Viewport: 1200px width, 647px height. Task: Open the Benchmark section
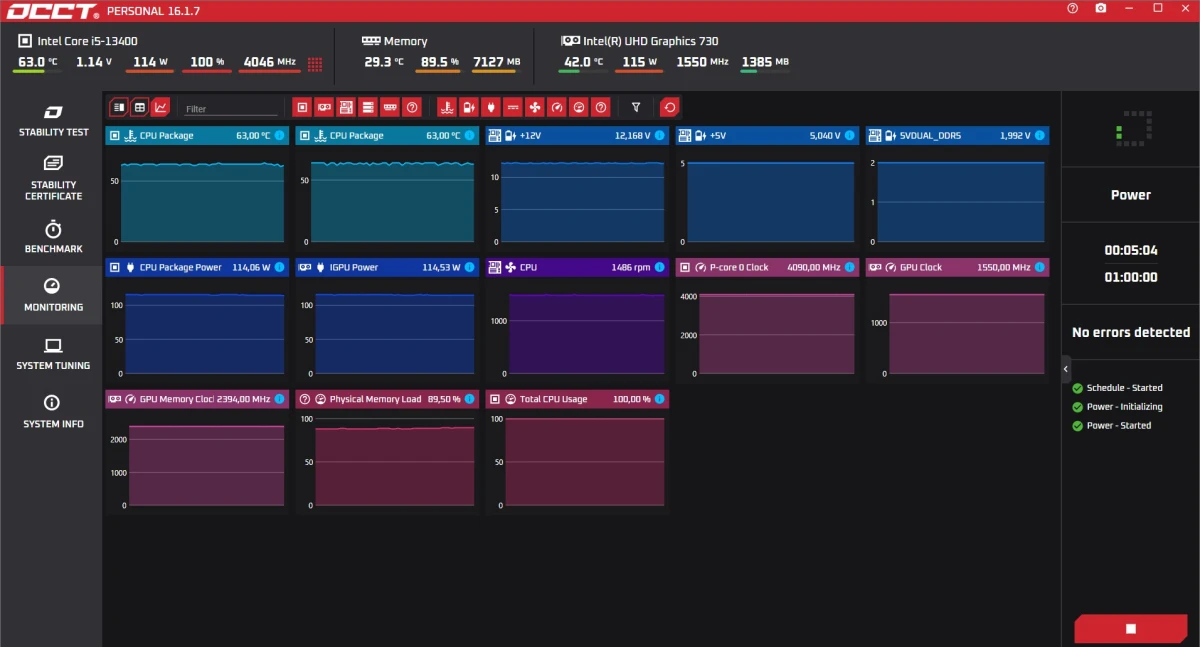(53, 237)
